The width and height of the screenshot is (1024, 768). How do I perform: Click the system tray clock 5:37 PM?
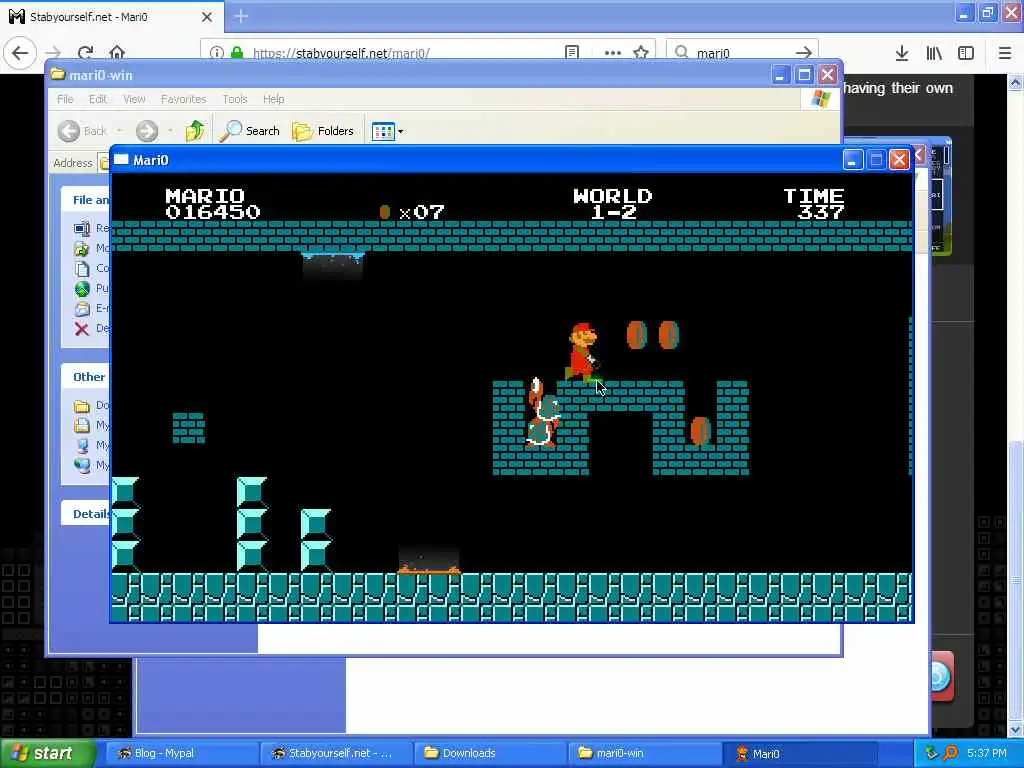(x=987, y=754)
